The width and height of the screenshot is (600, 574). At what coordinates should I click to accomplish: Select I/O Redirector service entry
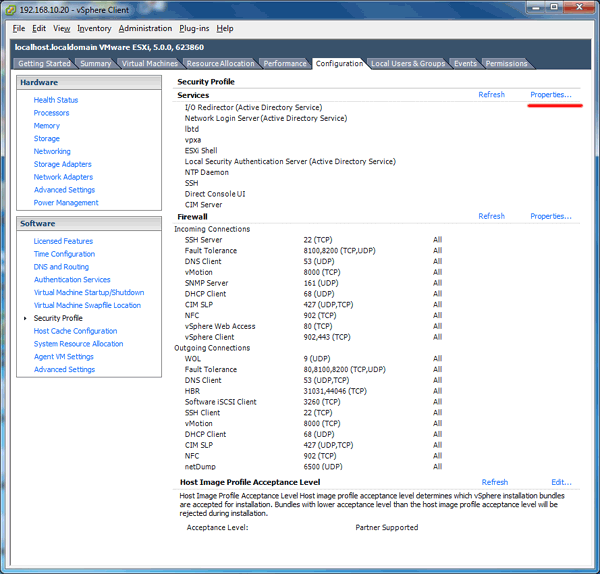click(253, 107)
